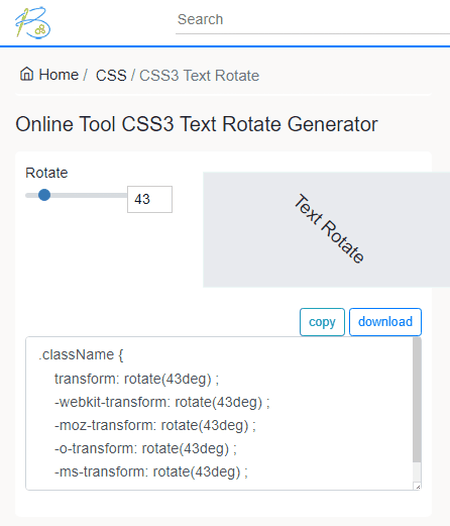450x526 pixels.
Task: Open the Home breadcrumb link
Action: 58,74
